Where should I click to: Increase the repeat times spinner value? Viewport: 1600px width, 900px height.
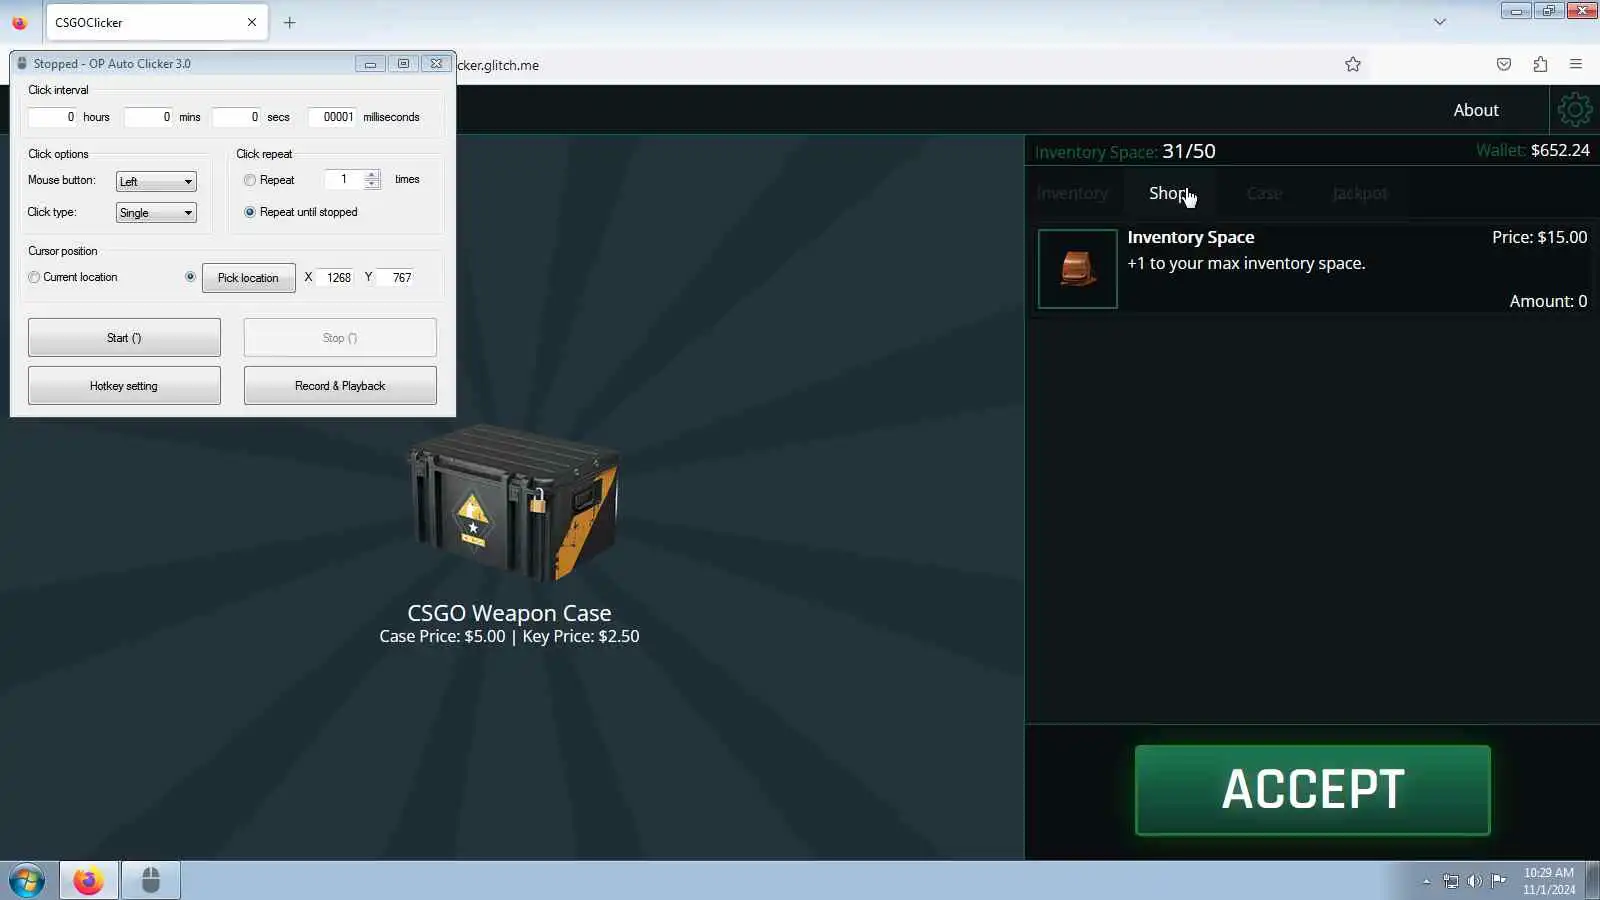point(372,175)
